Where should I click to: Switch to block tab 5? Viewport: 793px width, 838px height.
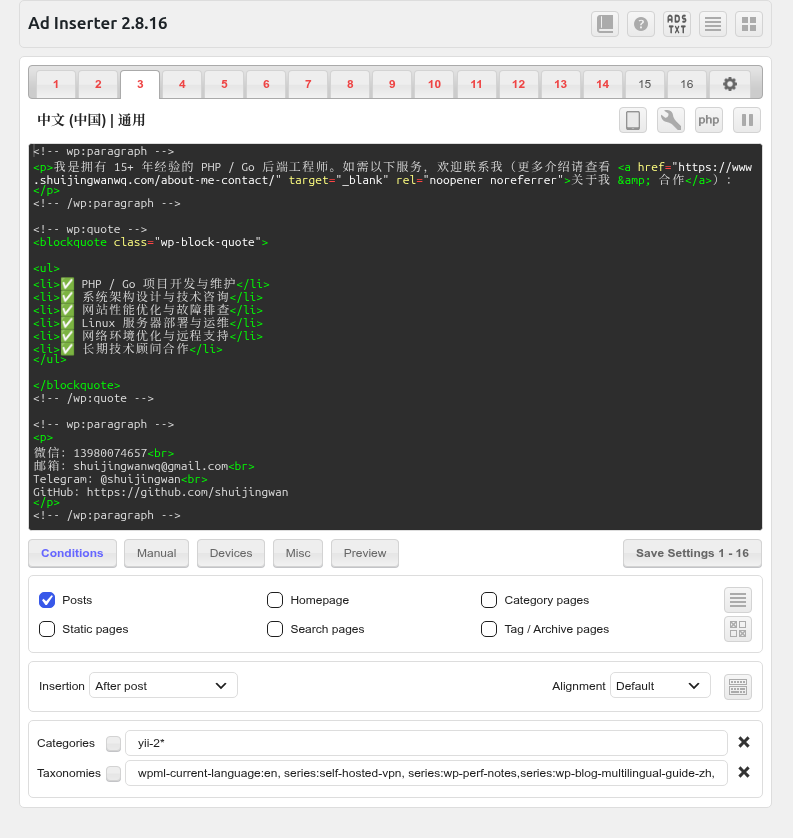224,84
